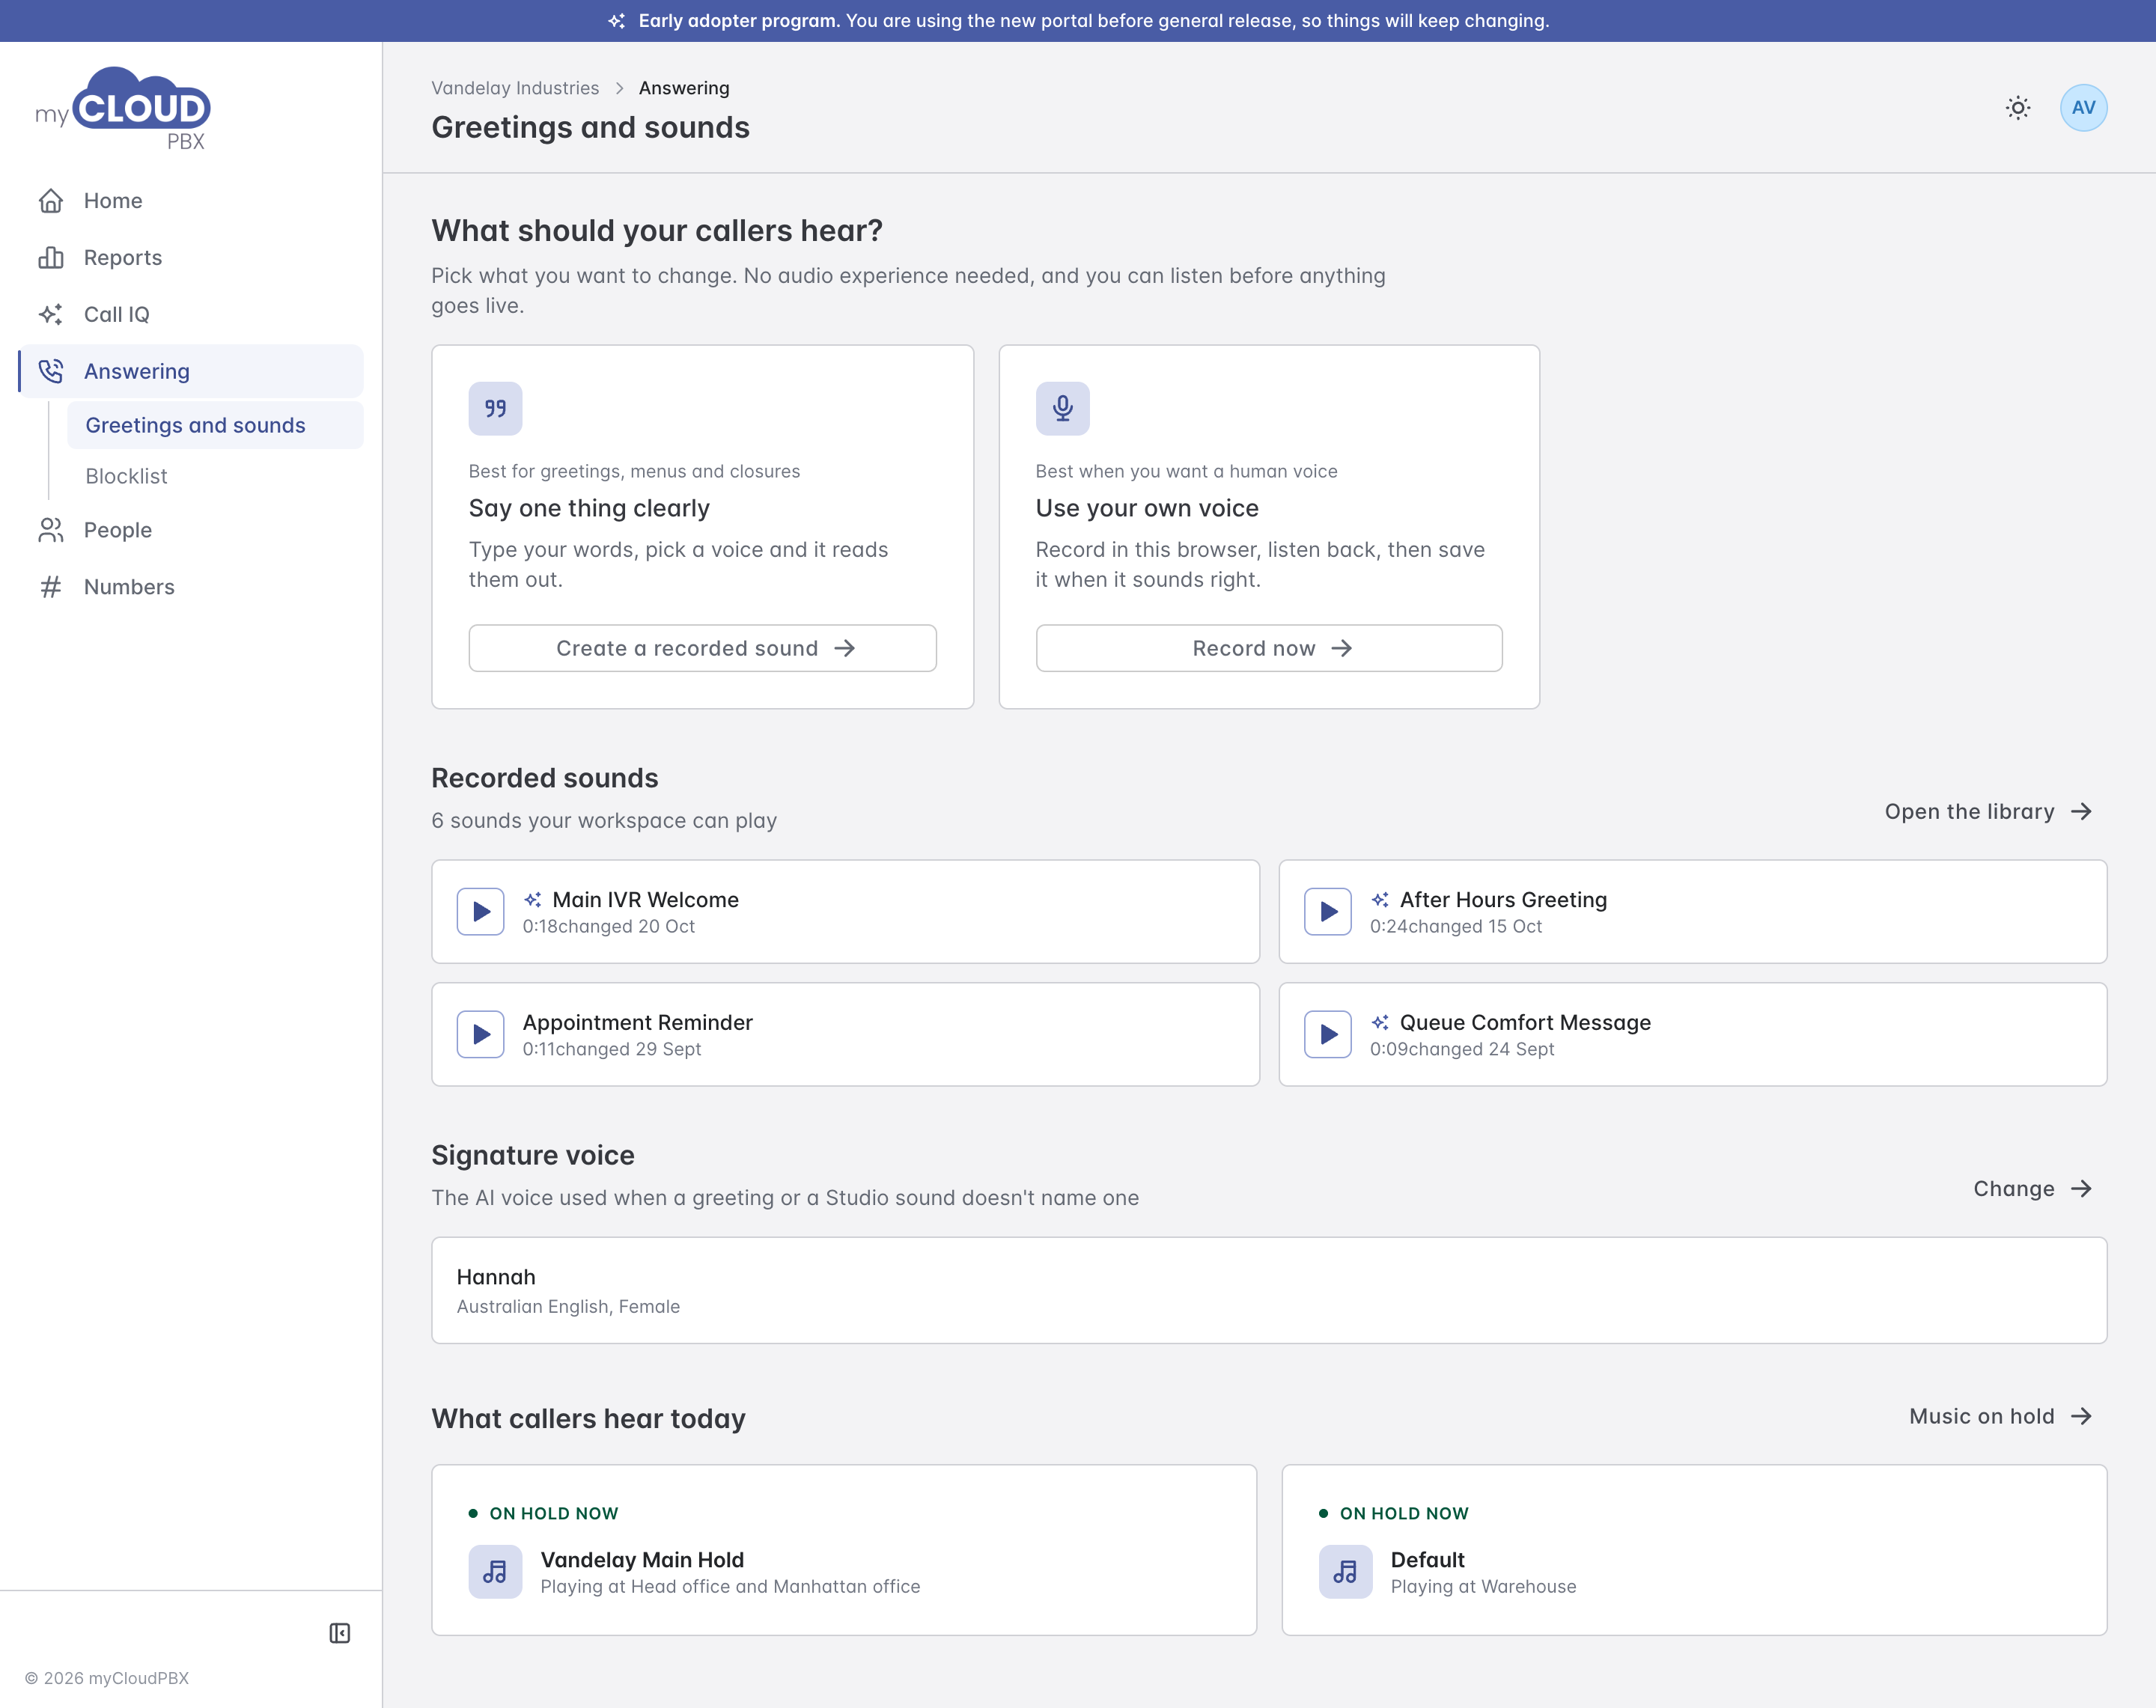2156x1708 pixels.
Task: Play the Main IVR Welcome sound
Action: pos(480,912)
